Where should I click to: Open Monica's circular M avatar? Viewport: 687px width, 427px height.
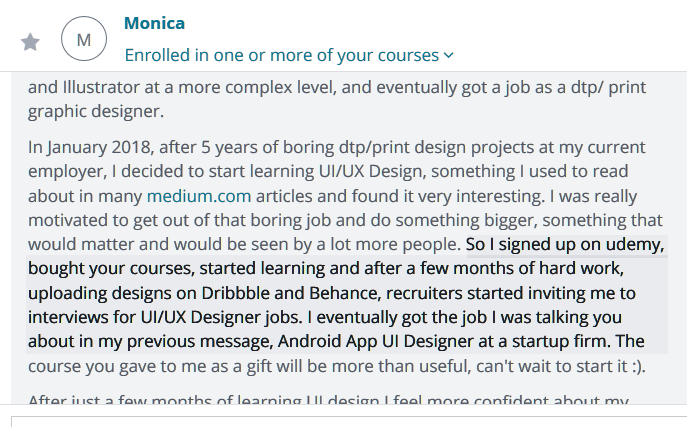pyautogui.click(x=84, y=39)
